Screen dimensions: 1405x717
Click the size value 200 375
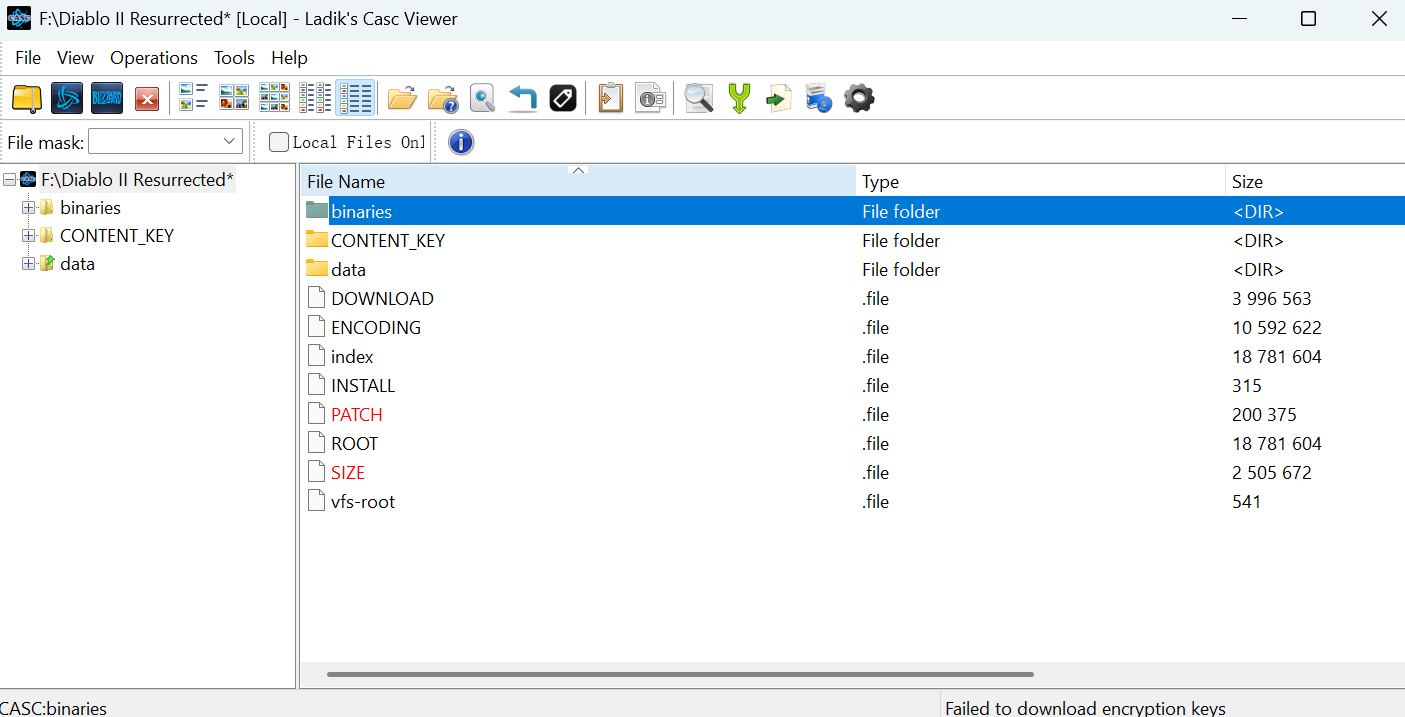(1264, 414)
